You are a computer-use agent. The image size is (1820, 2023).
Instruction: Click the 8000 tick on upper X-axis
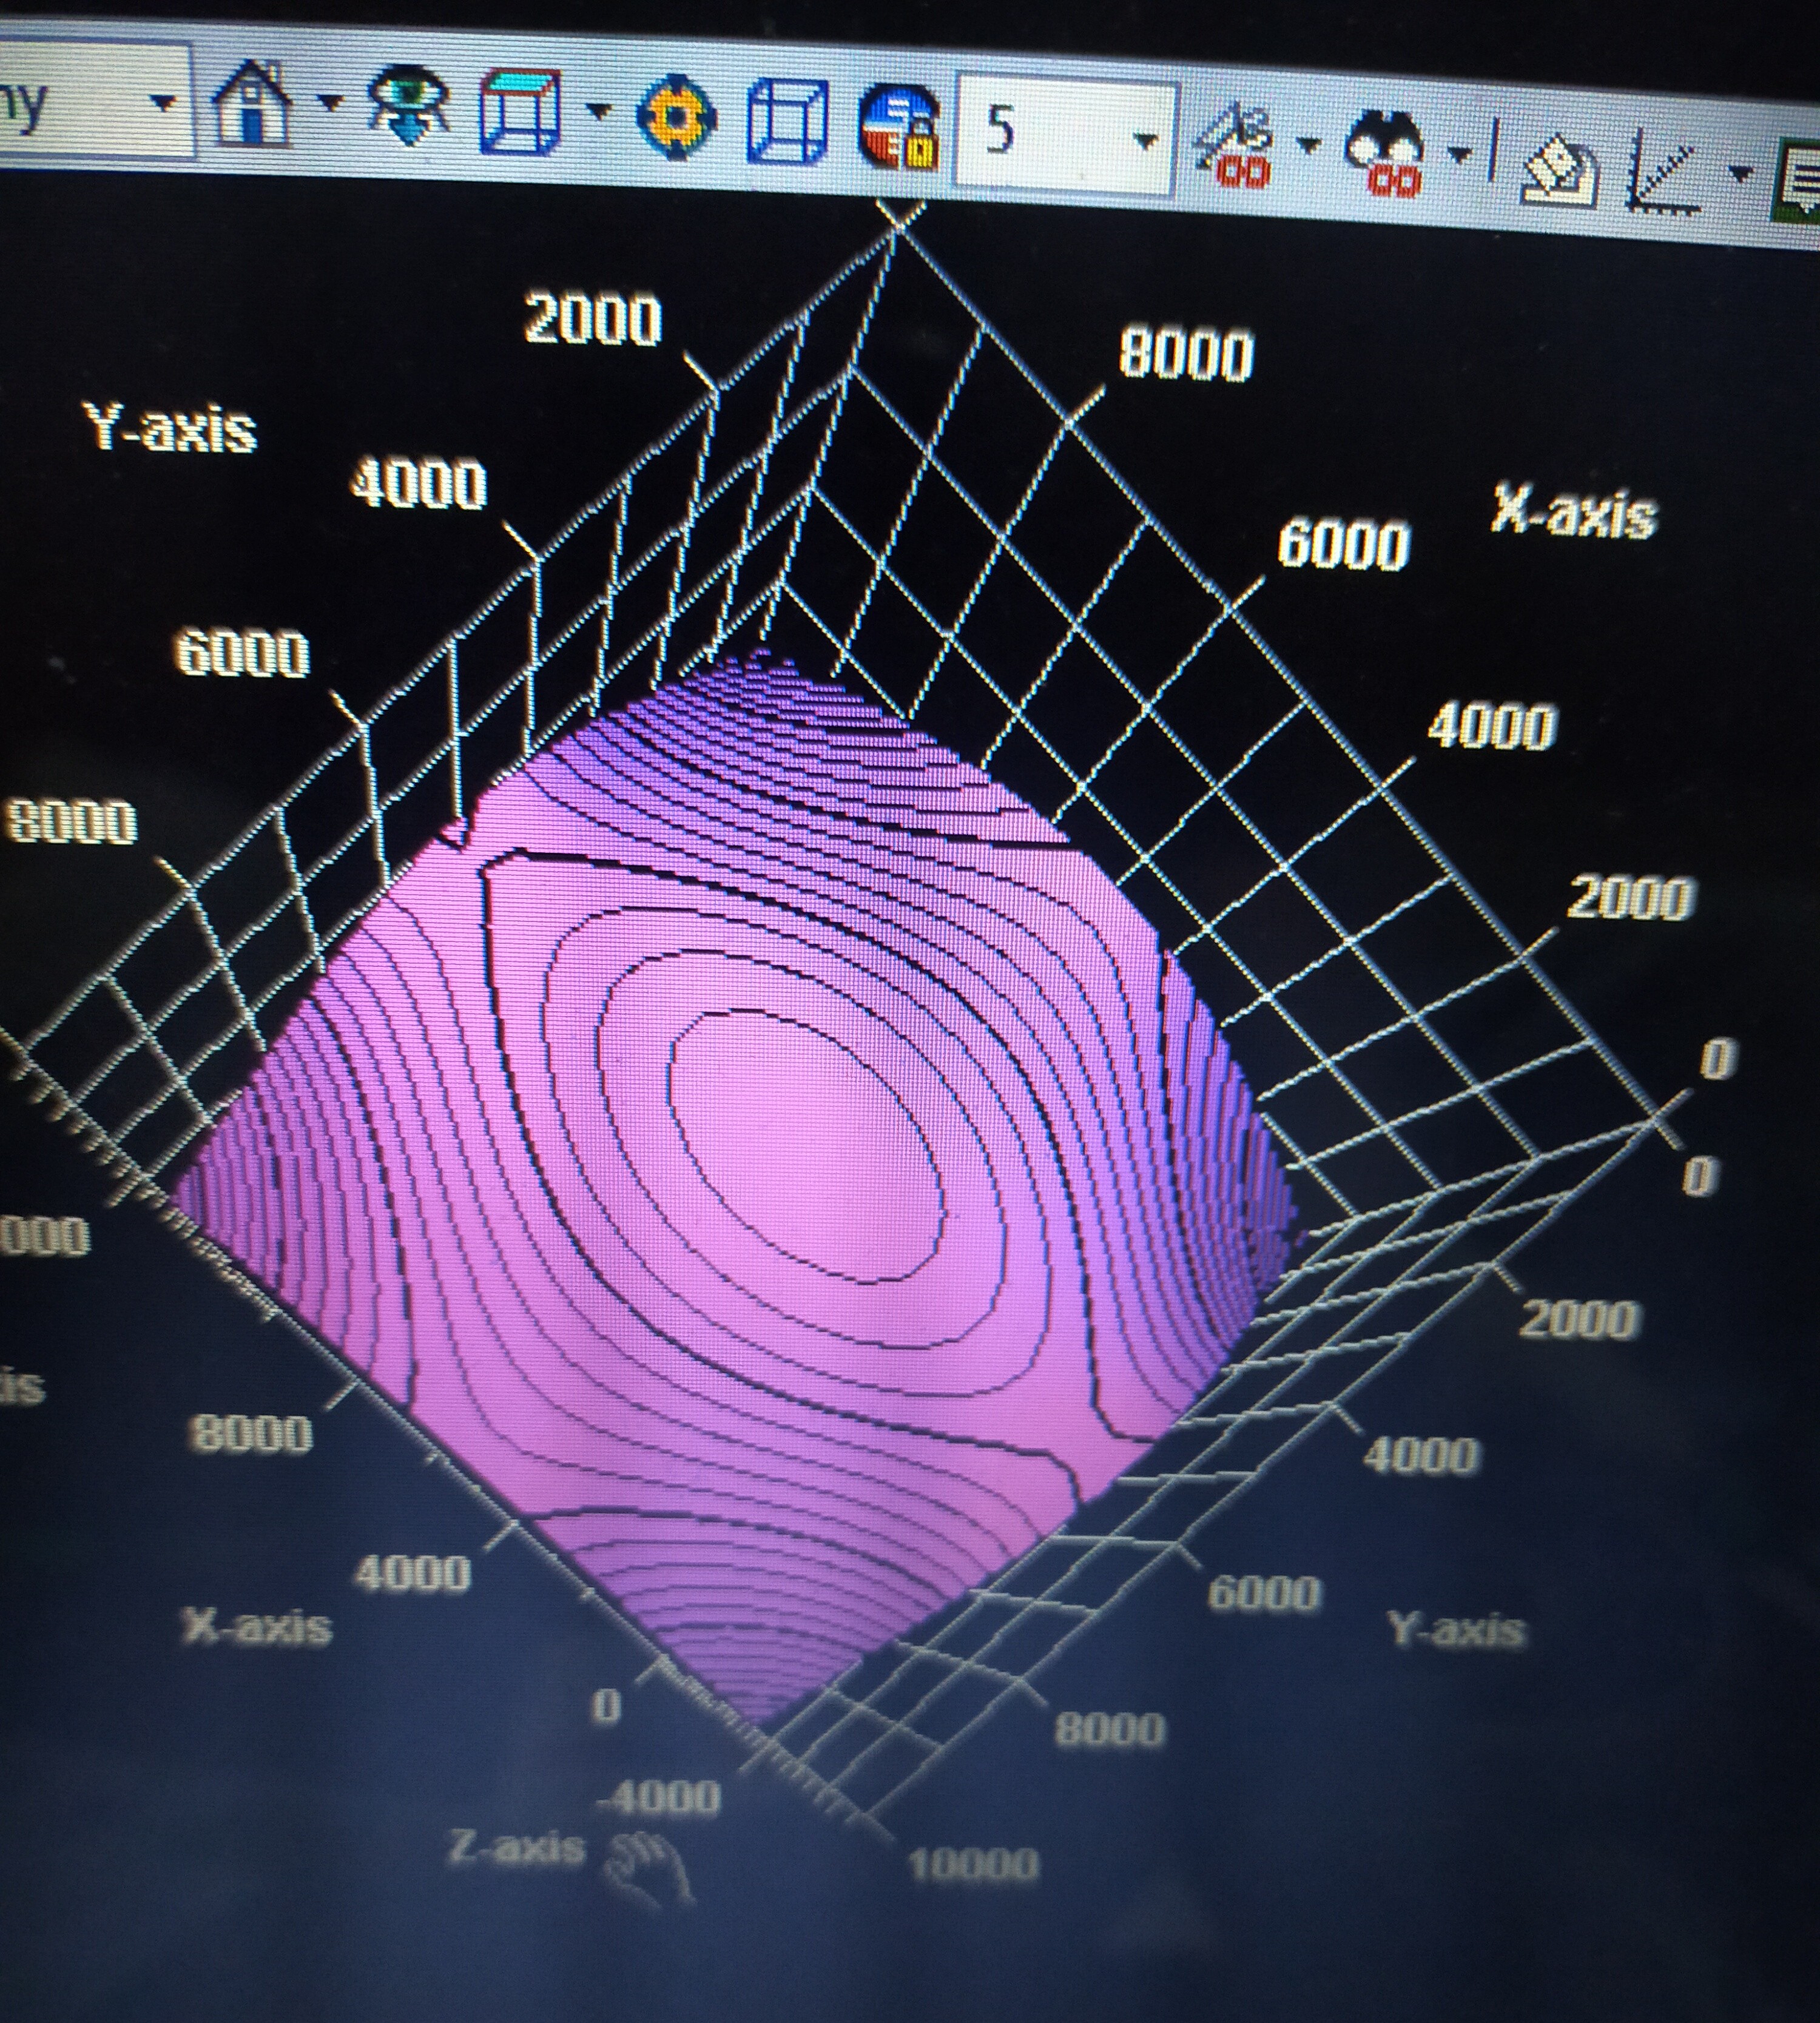pos(1186,354)
